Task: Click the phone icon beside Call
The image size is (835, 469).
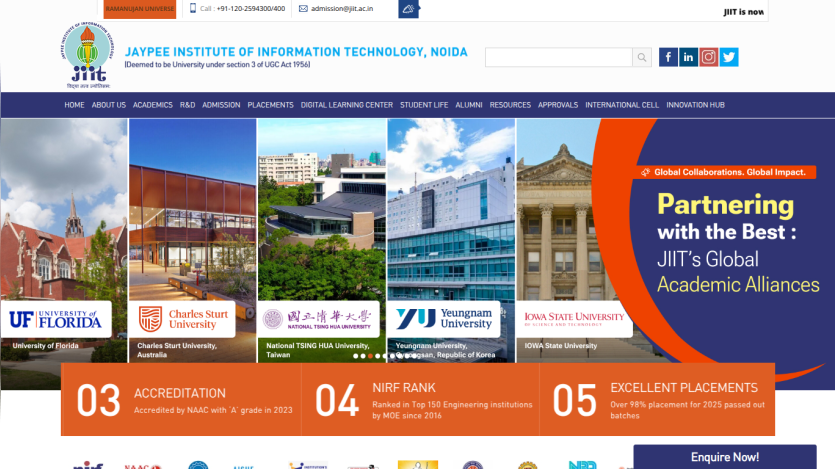Action: [193, 8]
